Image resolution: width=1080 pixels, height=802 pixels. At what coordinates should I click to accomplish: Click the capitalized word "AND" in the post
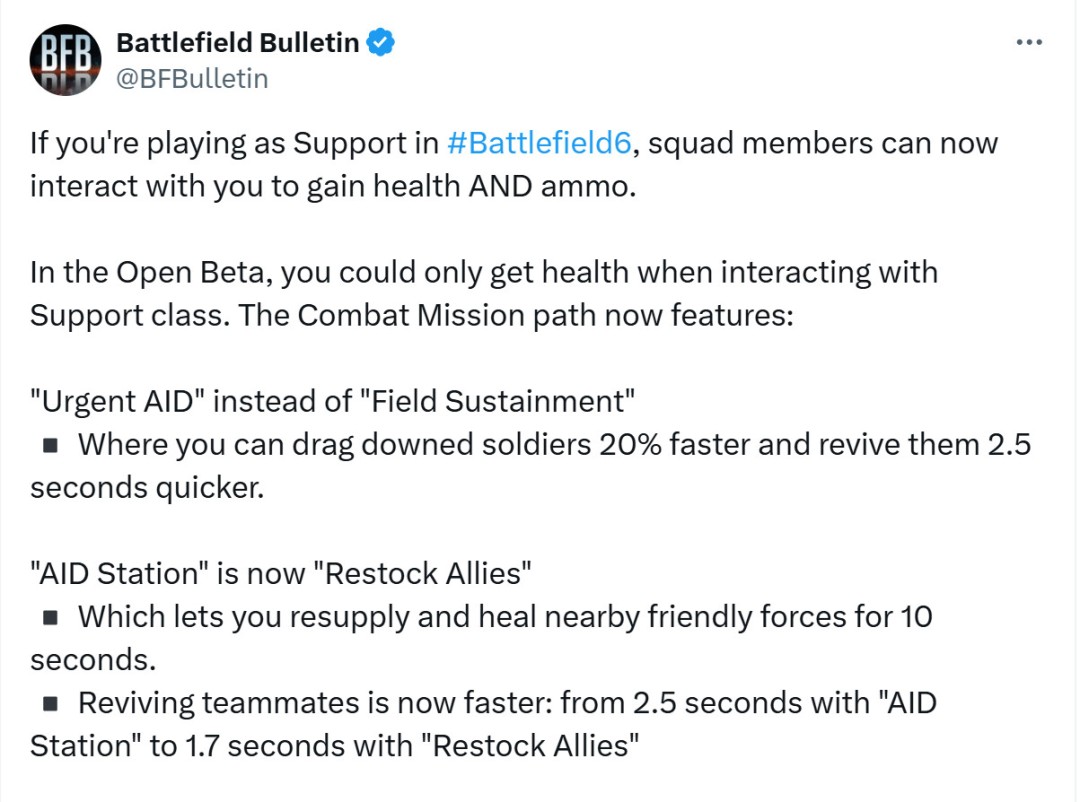[502, 187]
